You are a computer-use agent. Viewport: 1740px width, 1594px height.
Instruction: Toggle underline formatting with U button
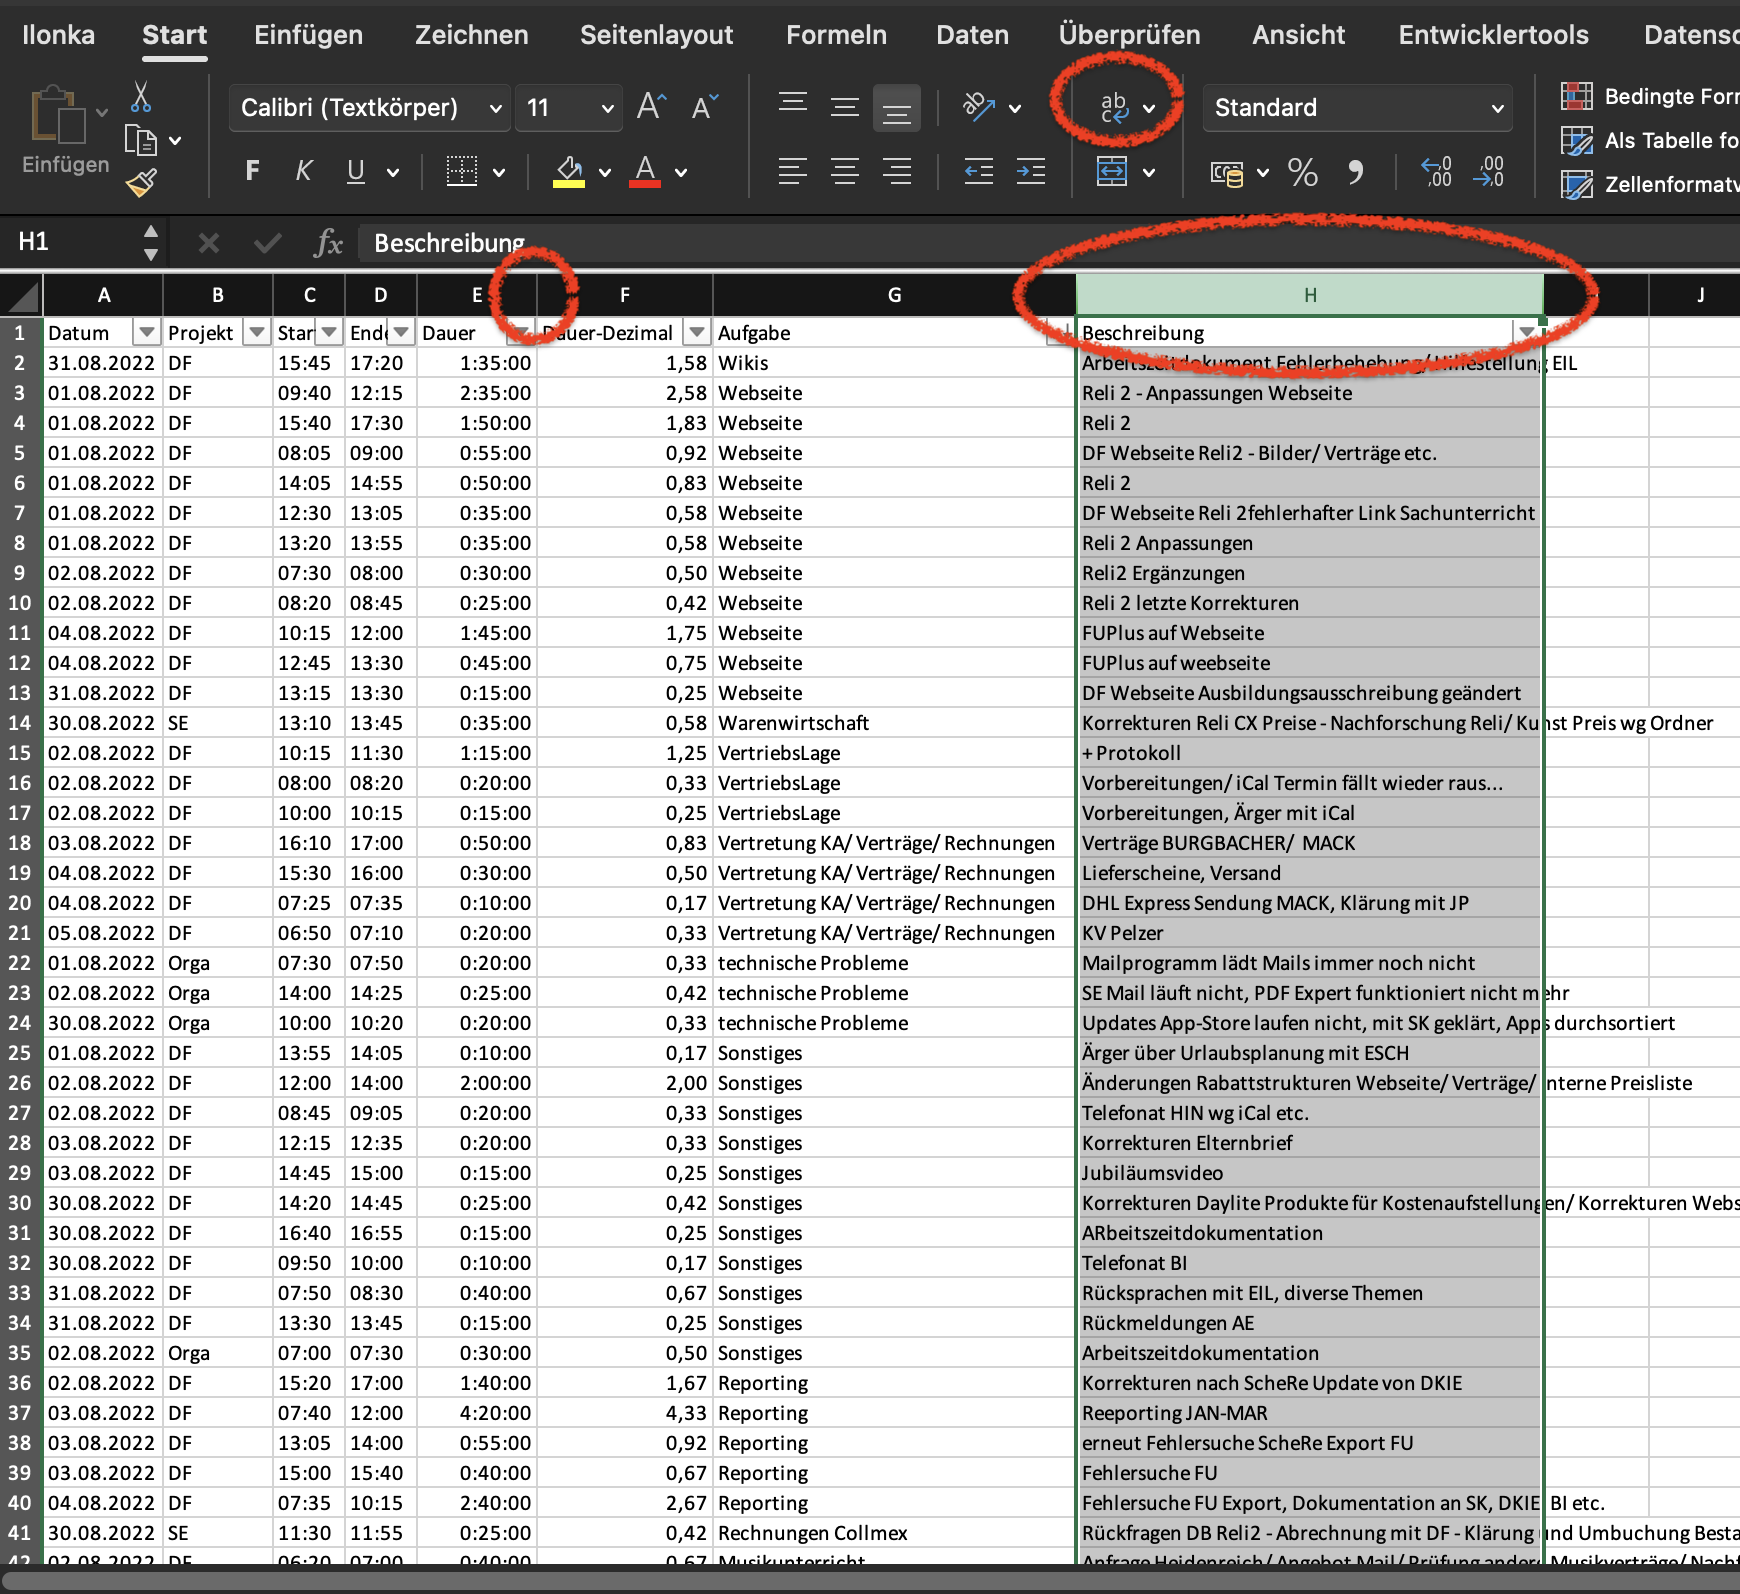pyautogui.click(x=355, y=172)
